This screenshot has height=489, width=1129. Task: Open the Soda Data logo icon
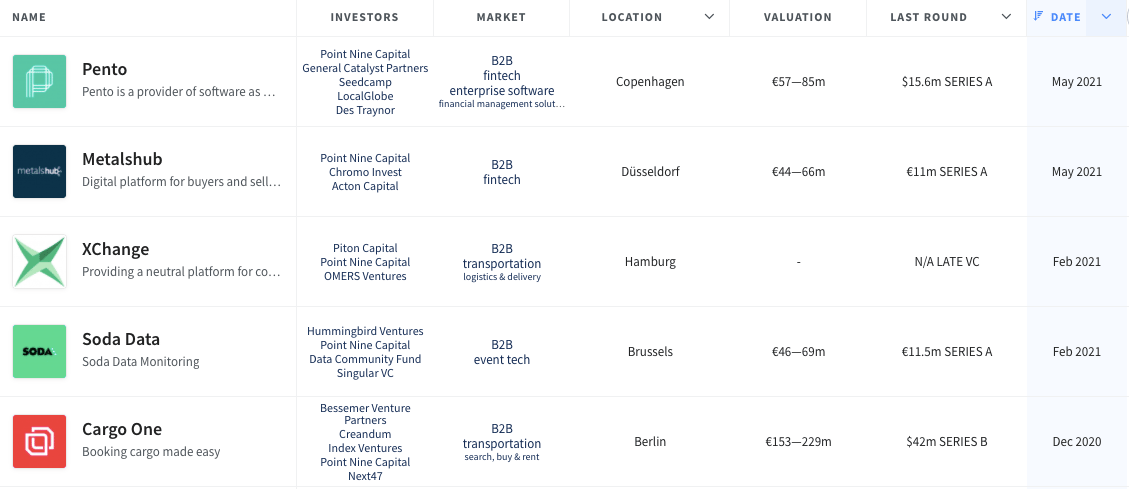coord(40,351)
